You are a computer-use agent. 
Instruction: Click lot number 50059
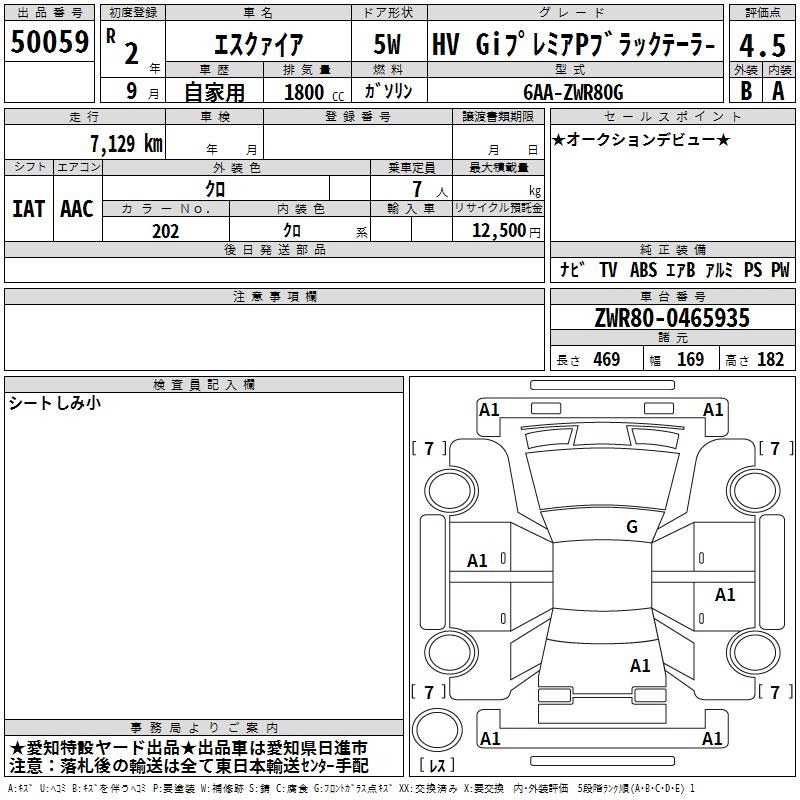[x=49, y=42]
